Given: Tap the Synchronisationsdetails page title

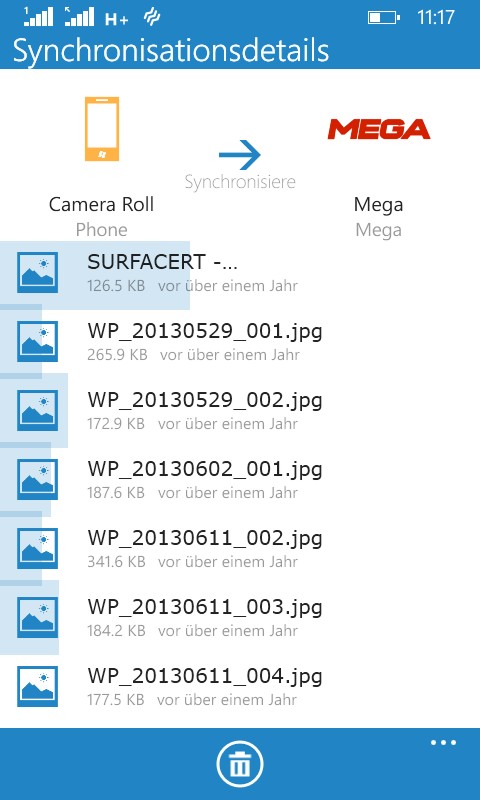Looking at the screenshot, I should point(171,51).
